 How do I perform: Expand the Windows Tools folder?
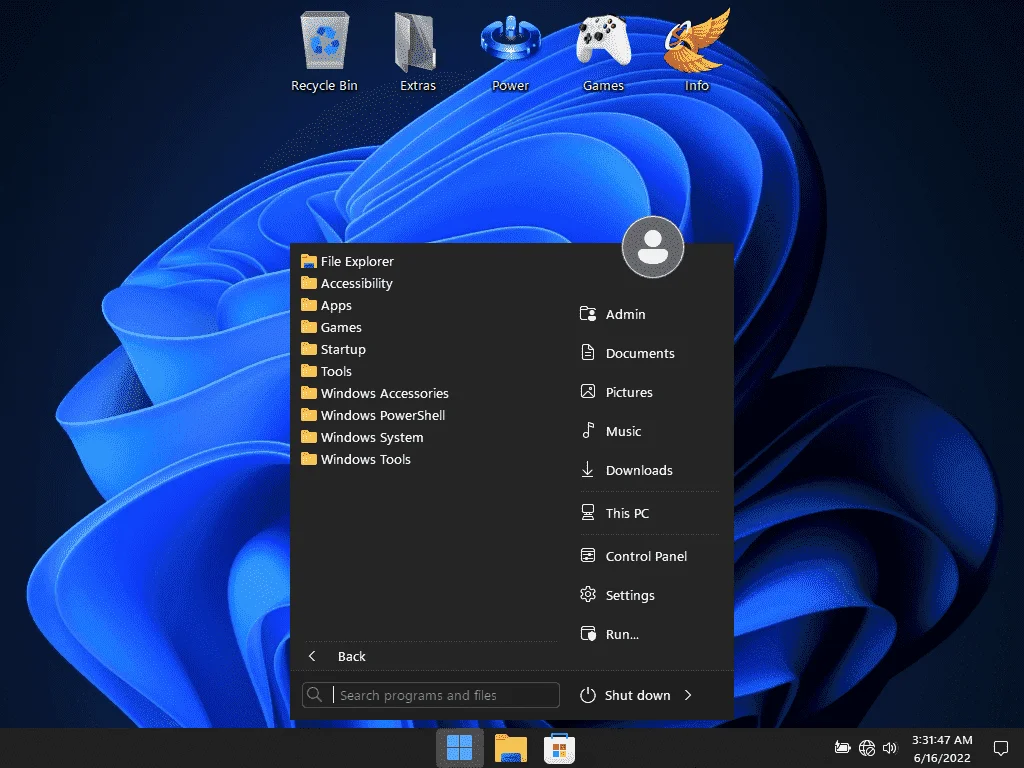pos(356,459)
